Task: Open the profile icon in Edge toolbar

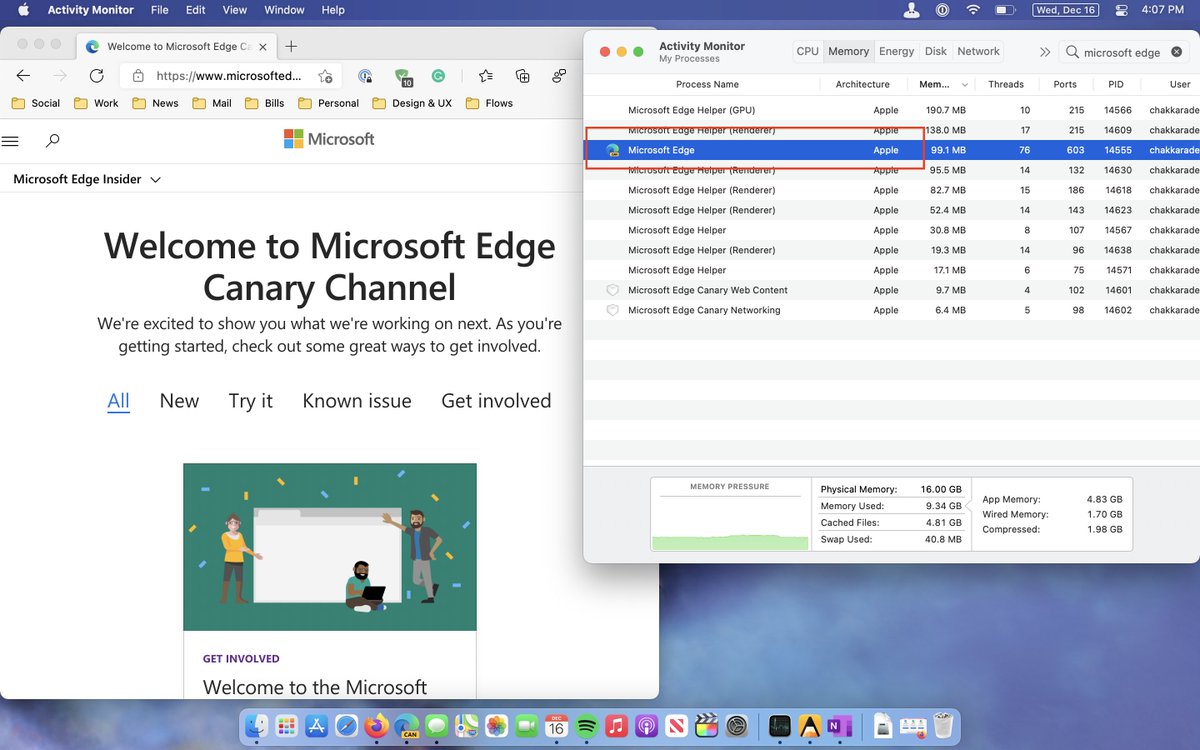Action: 559,76
